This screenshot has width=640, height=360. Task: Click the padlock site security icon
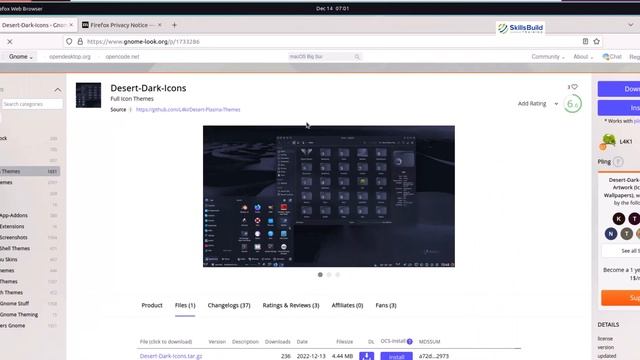tap(80, 42)
